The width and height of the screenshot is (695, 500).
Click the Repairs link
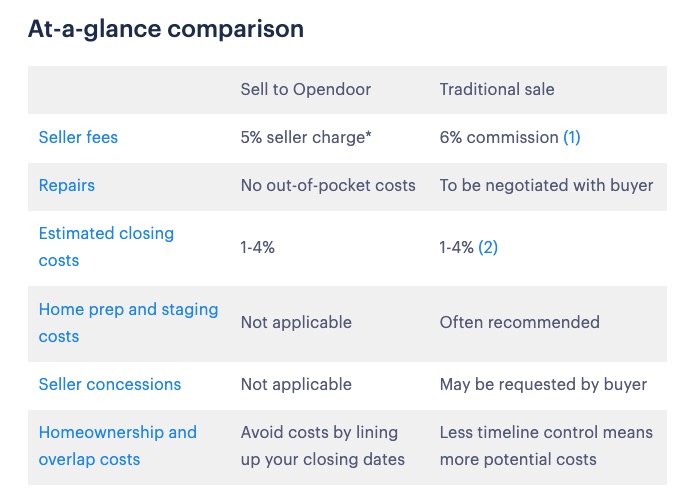pyautogui.click(x=66, y=185)
